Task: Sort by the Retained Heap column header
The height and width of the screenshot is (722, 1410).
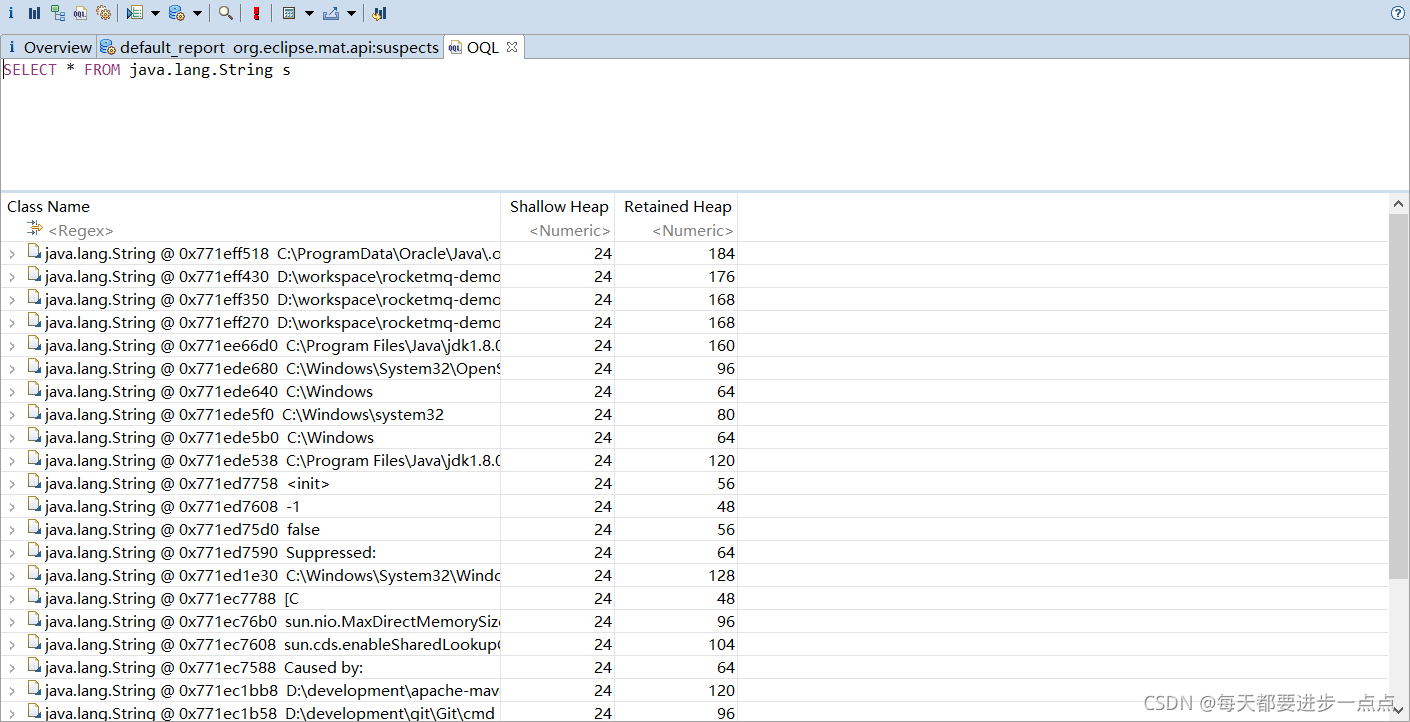Action: coord(678,206)
